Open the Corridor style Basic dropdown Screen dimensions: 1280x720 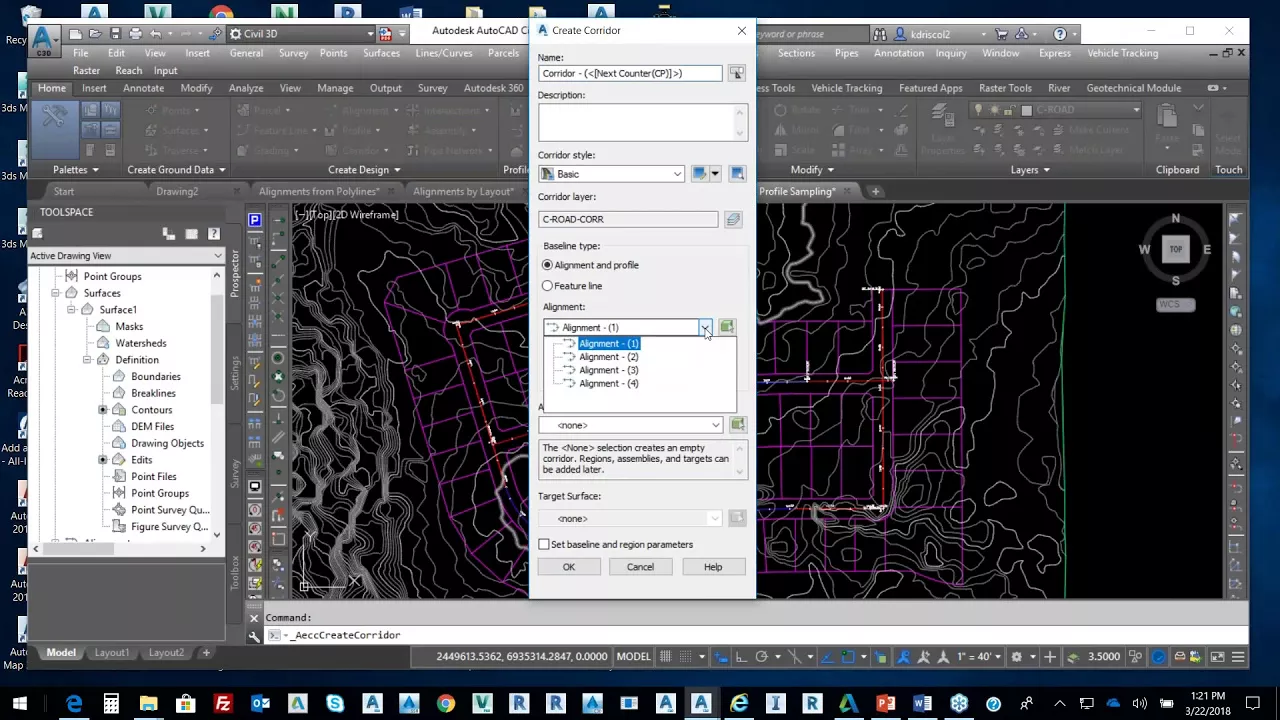pyautogui.click(x=677, y=174)
